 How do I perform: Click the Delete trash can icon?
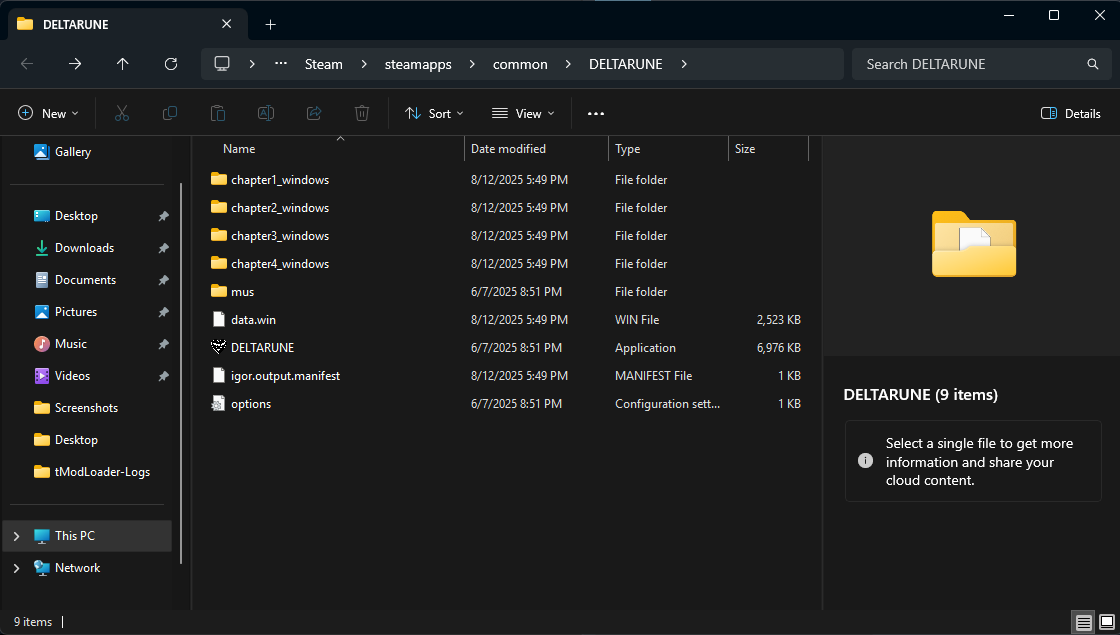click(x=362, y=114)
